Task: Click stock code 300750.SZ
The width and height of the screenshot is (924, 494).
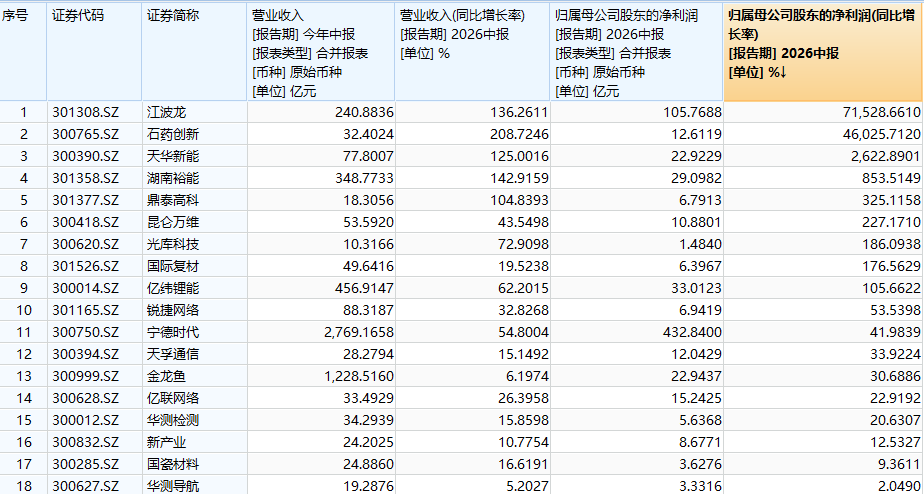Action: [x=85, y=332]
